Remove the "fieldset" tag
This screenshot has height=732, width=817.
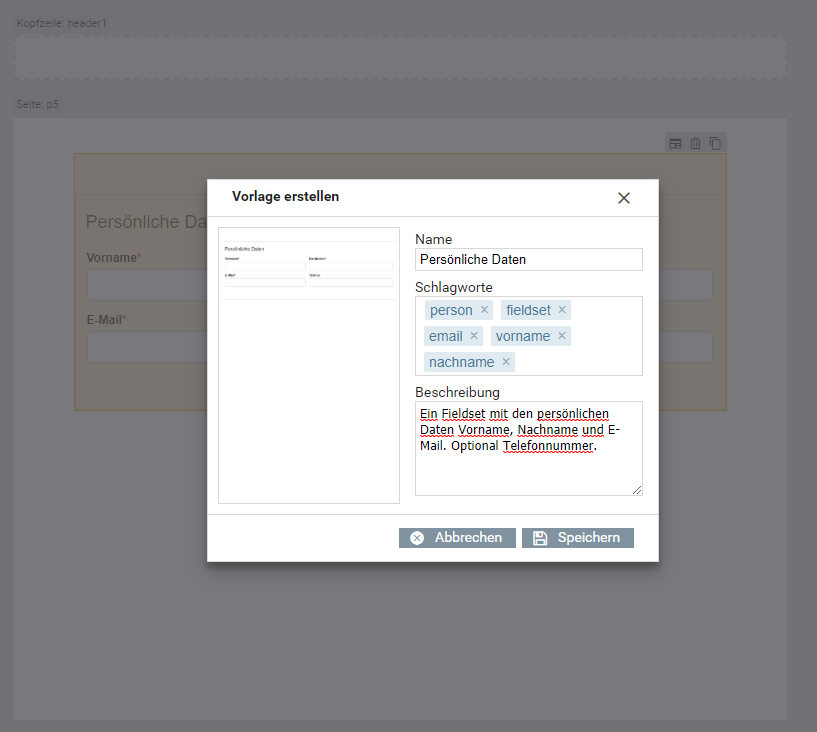(562, 310)
